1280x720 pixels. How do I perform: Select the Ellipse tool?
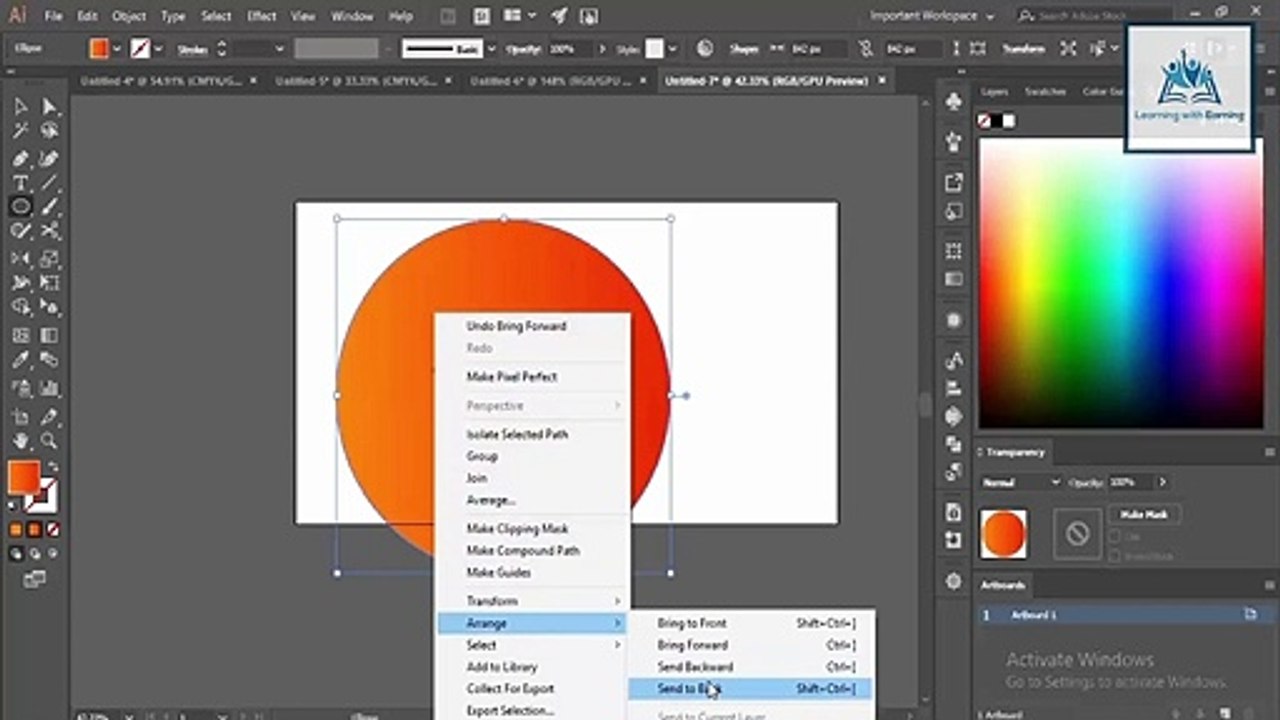tap(20, 207)
